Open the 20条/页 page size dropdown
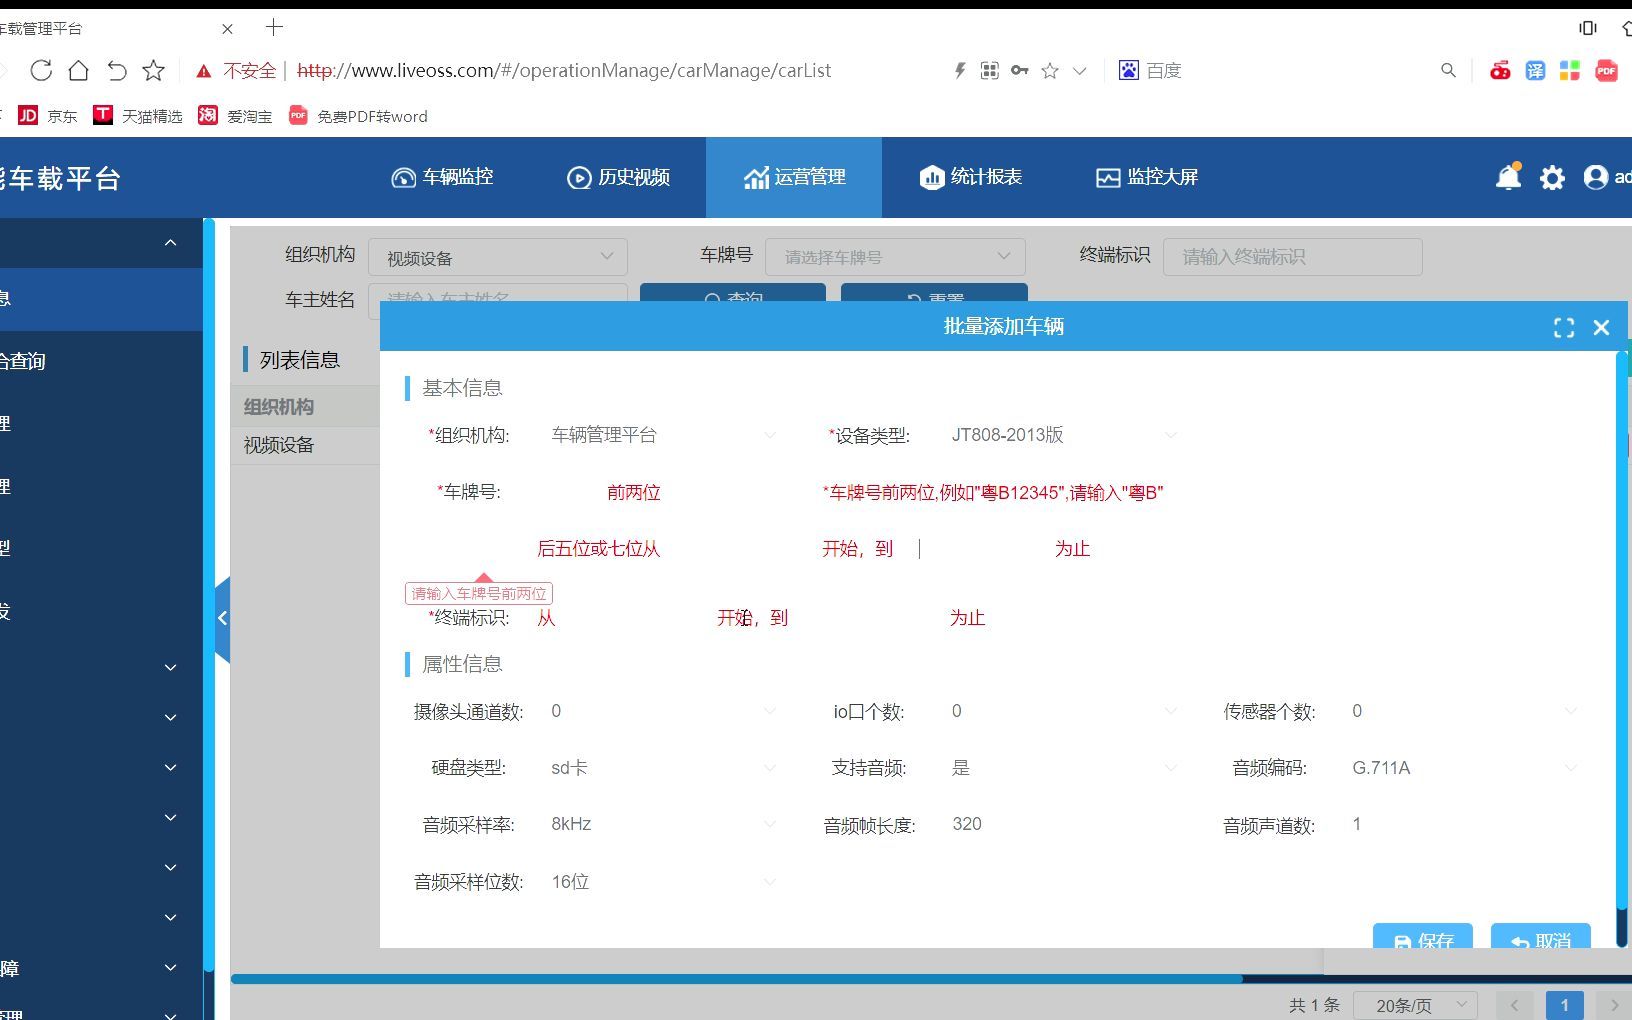Image resolution: width=1632 pixels, height=1020 pixels. coord(1414,1005)
